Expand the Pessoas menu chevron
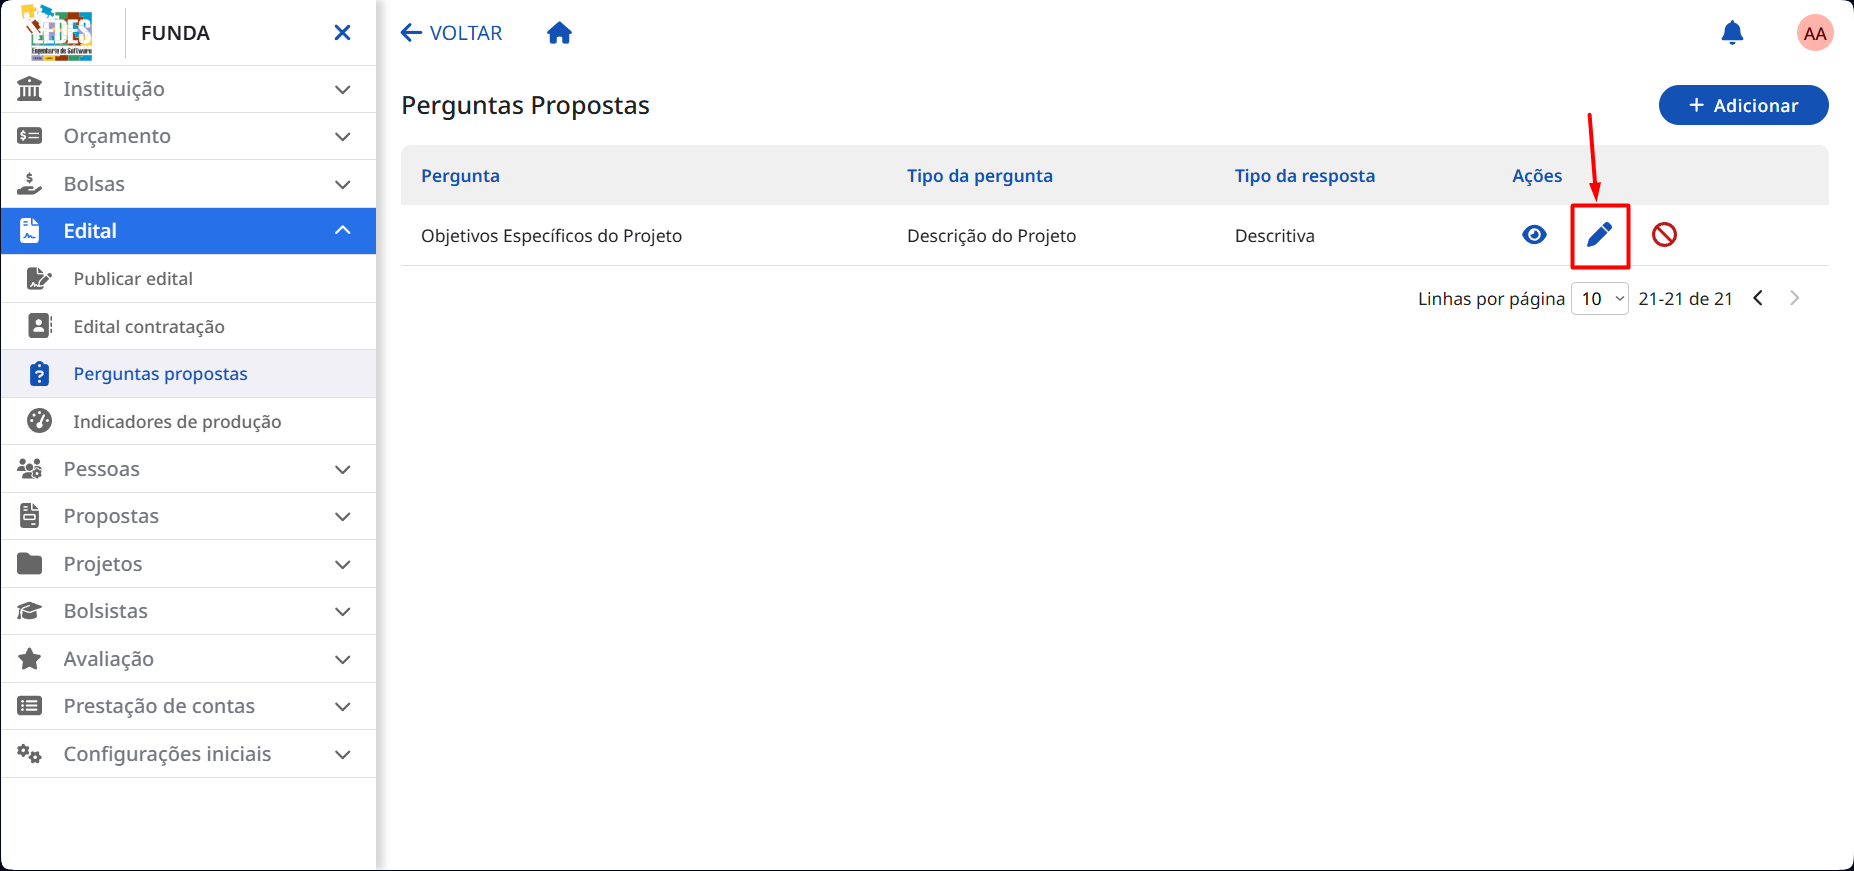The height and width of the screenshot is (871, 1854). point(342,469)
